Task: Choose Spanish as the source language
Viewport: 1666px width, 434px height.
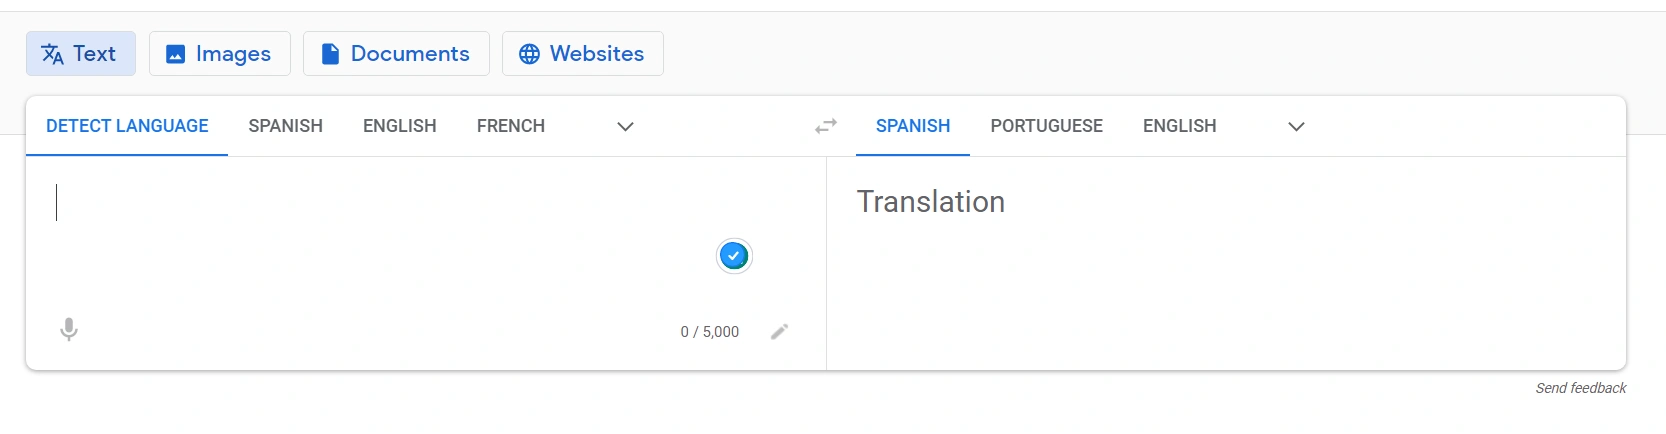Action: point(285,126)
